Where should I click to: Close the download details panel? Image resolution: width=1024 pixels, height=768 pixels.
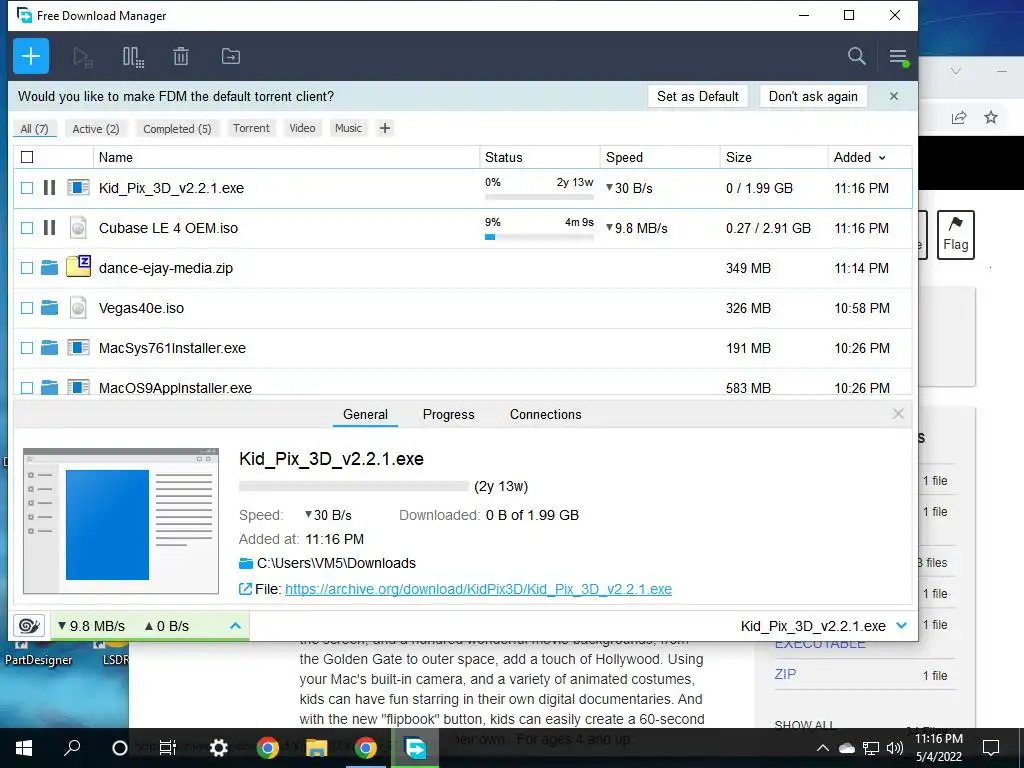[x=898, y=414]
